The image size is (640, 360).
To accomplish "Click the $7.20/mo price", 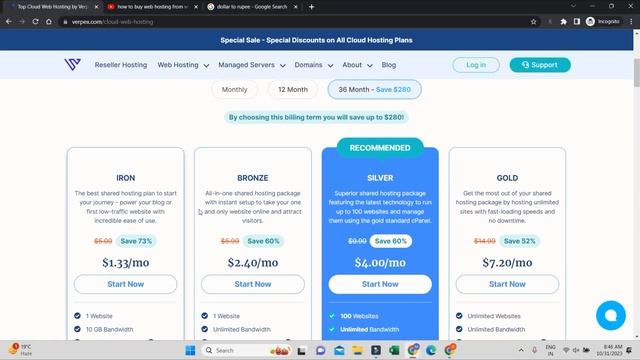I will click(x=507, y=262).
